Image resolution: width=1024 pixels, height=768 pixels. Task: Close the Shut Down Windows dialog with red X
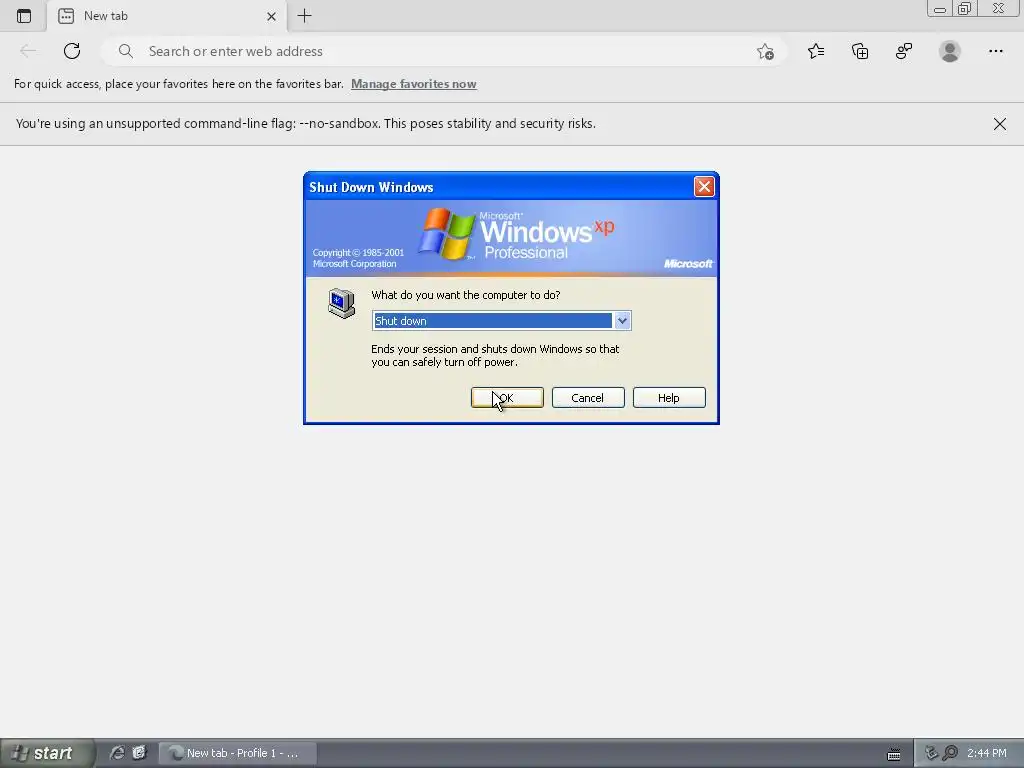pos(704,187)
